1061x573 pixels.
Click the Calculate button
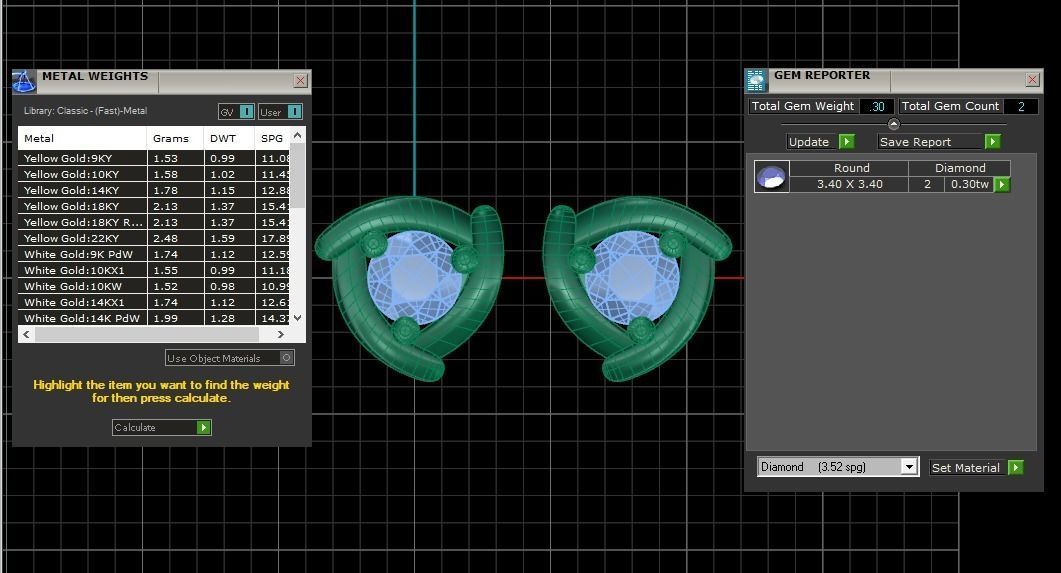pyautogui.click(x=162, y=428)
